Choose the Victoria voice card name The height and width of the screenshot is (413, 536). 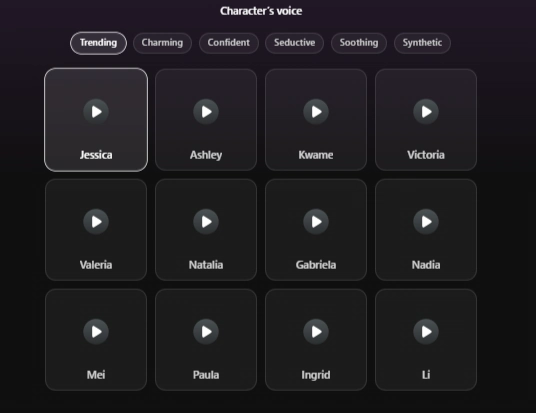point(426,155)
